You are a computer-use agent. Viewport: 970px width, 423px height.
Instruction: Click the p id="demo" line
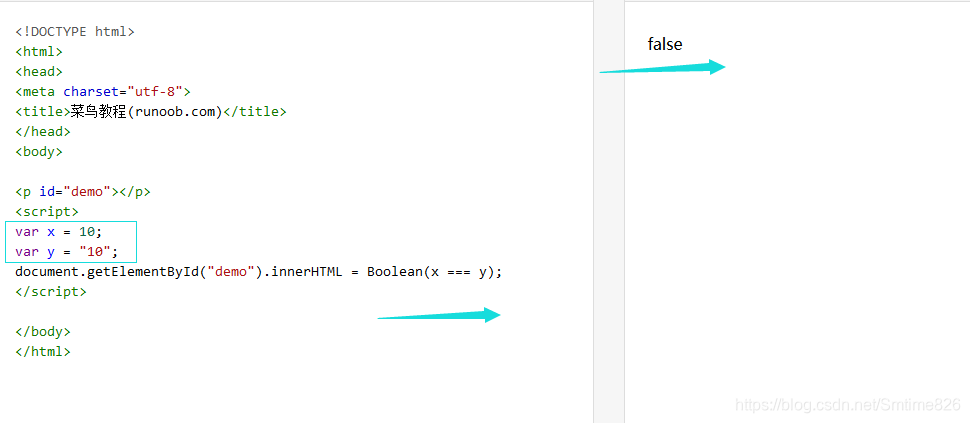(83, 192)
